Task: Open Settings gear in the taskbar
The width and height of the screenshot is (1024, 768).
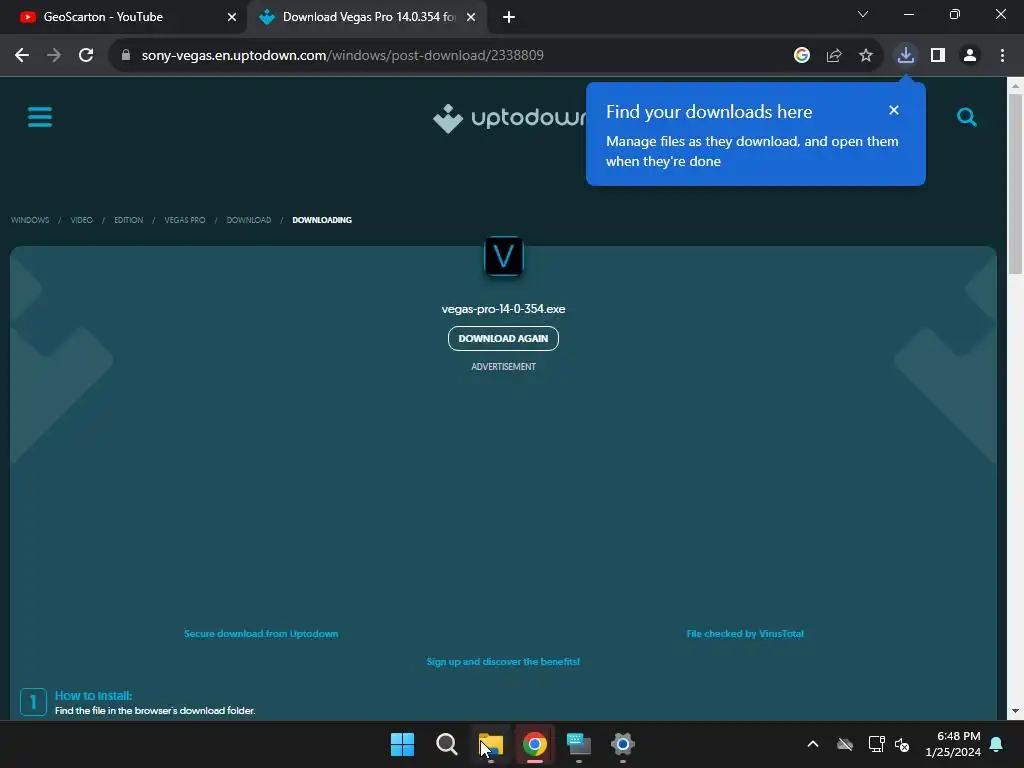Action: click(x=622, y=744)
